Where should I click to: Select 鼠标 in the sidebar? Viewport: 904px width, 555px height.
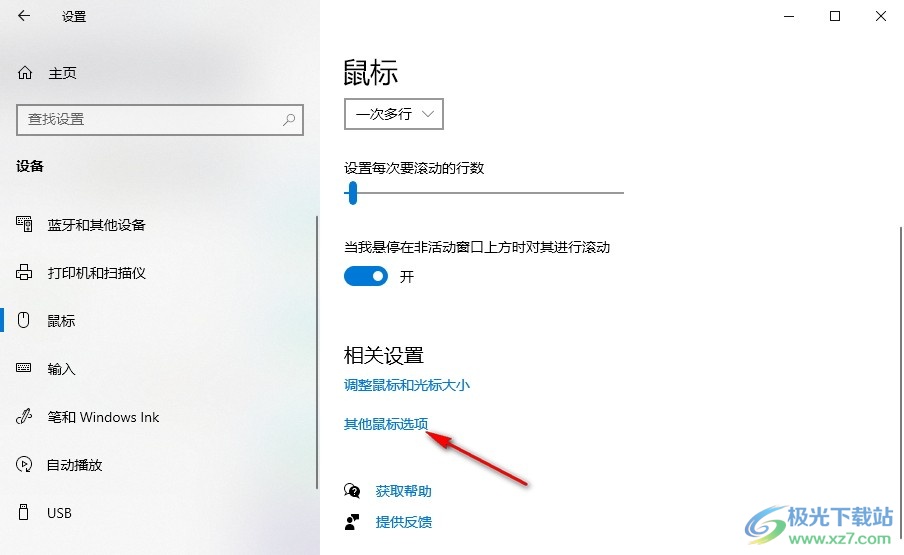pos(61,320)
